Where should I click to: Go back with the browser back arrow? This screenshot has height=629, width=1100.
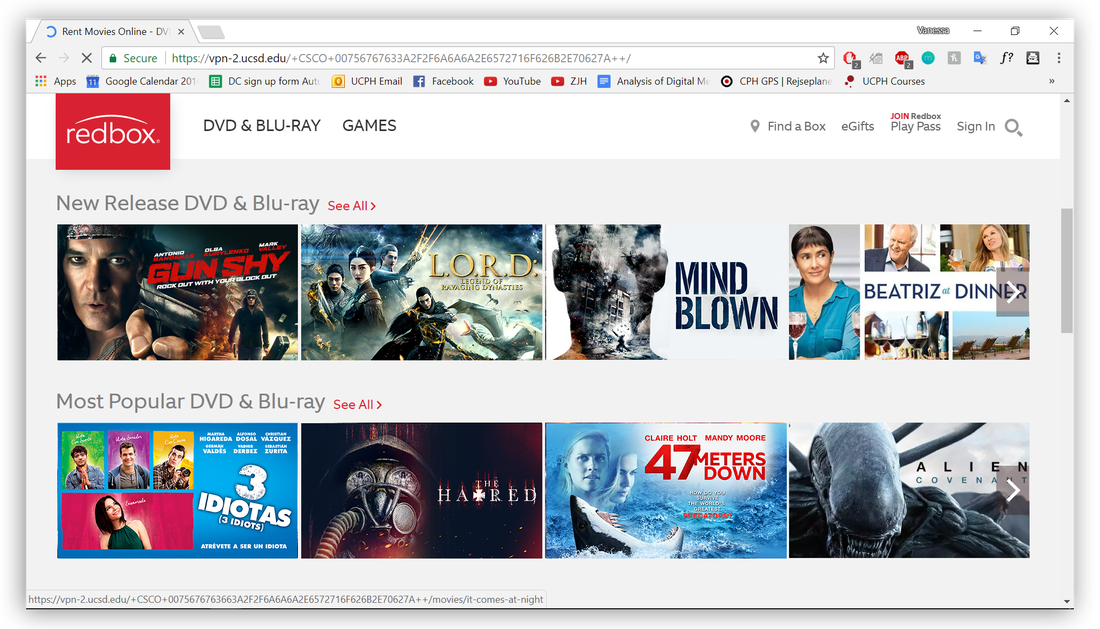click(x=41, y=58)
